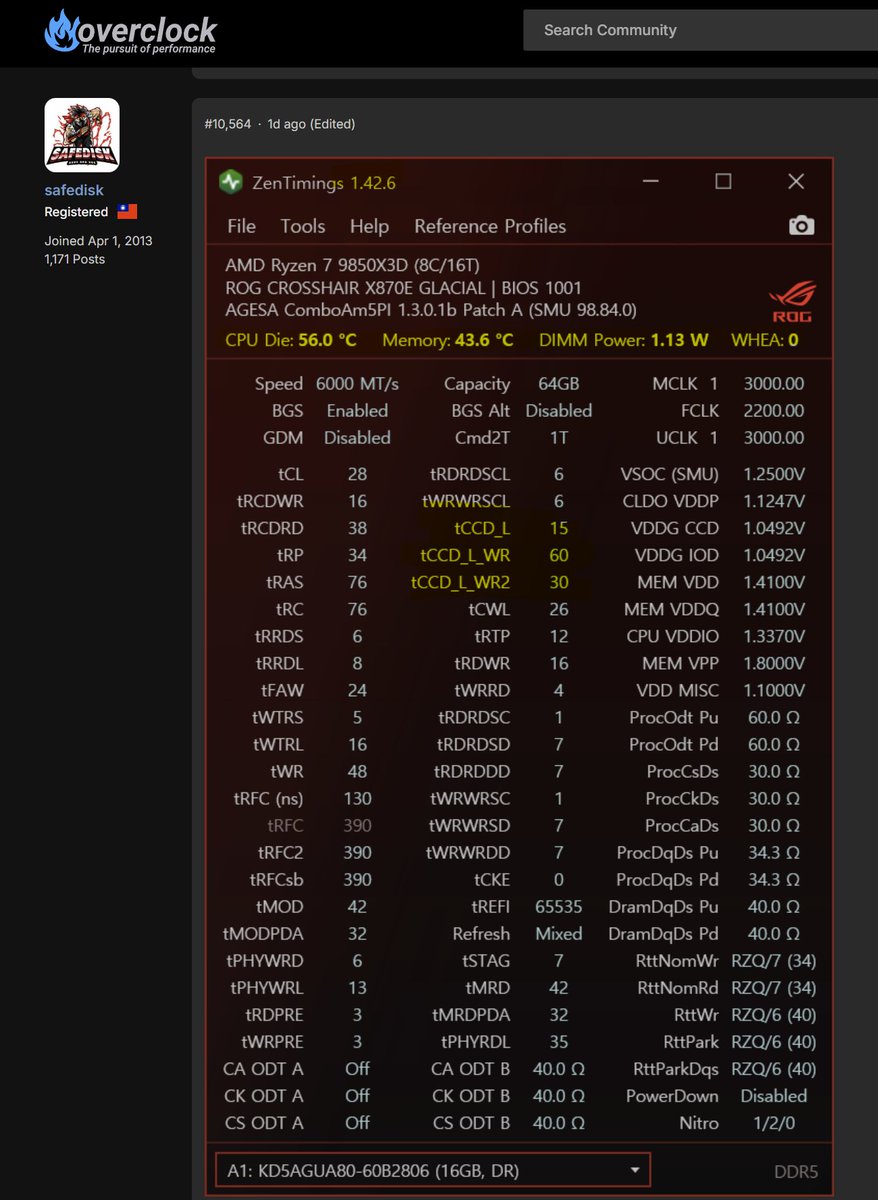The image size is (878, 1200).
Task: Click the tRCDRD value 38
Action: click(357, 528)
